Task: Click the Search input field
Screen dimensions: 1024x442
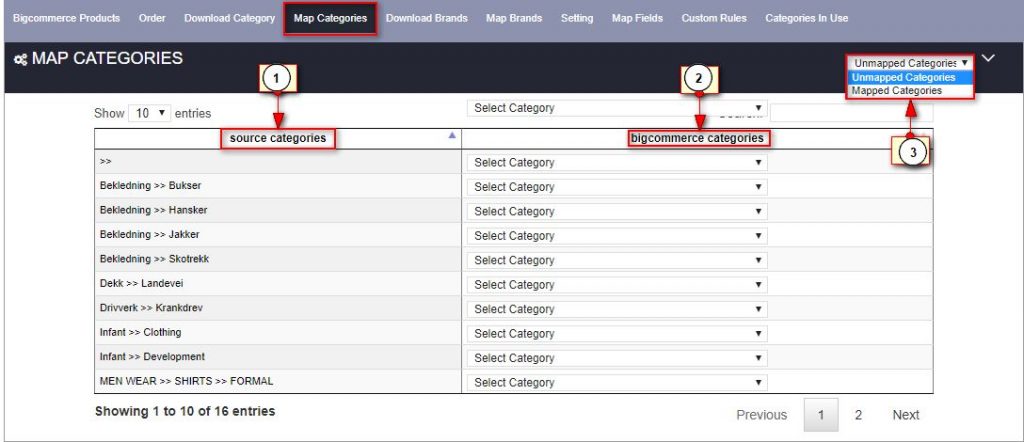Action: coord(852,113)
